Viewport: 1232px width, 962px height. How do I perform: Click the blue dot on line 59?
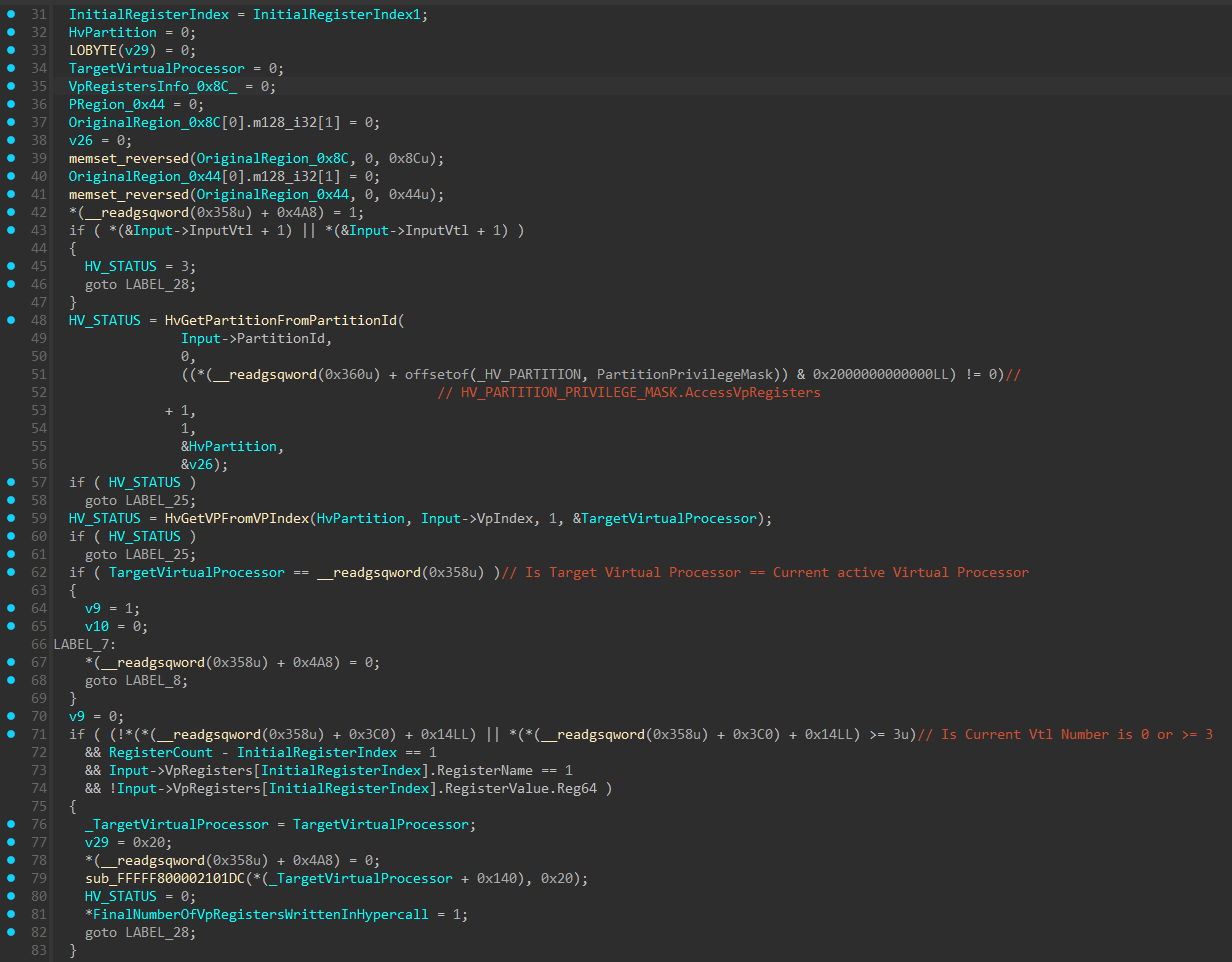point(12,518)
